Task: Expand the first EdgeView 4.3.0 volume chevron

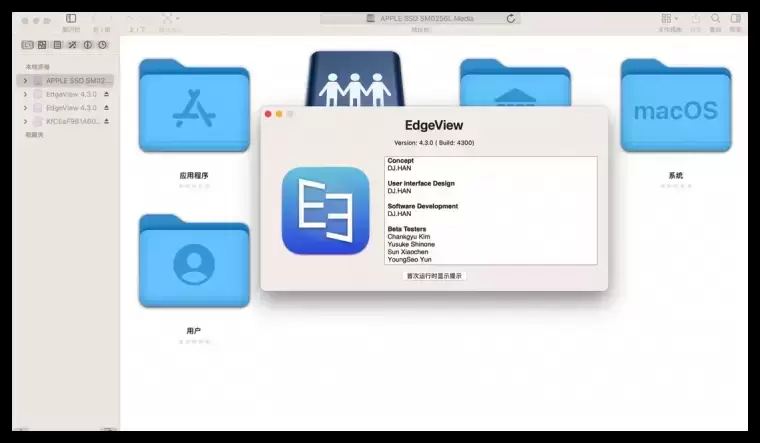Action: pos(25,94)
